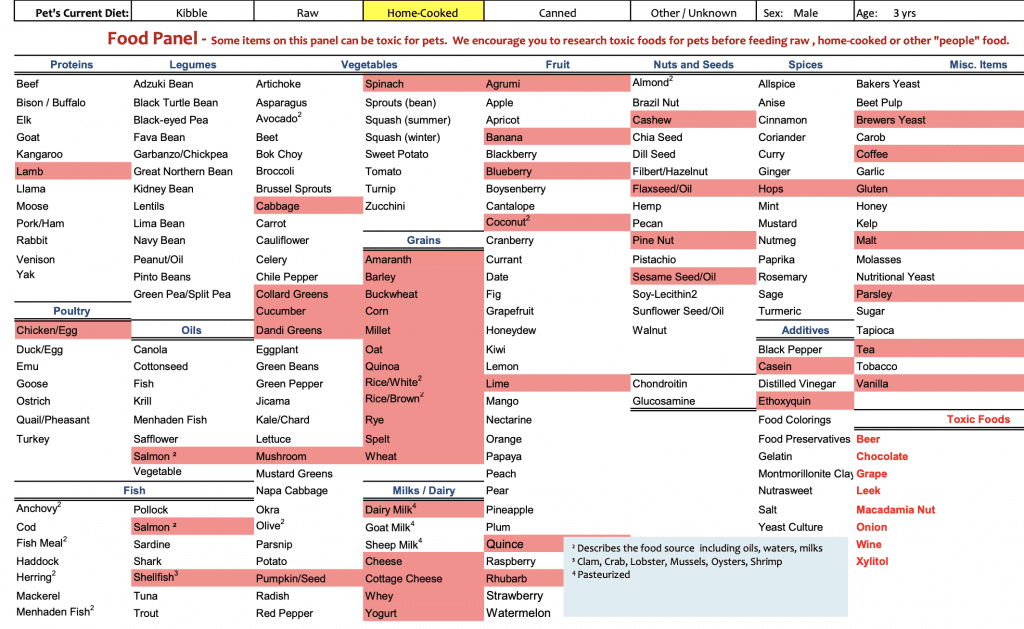Click the highlighted Yogurt cell
Screen dimensions: 1024x629
[x=423, y=613]
